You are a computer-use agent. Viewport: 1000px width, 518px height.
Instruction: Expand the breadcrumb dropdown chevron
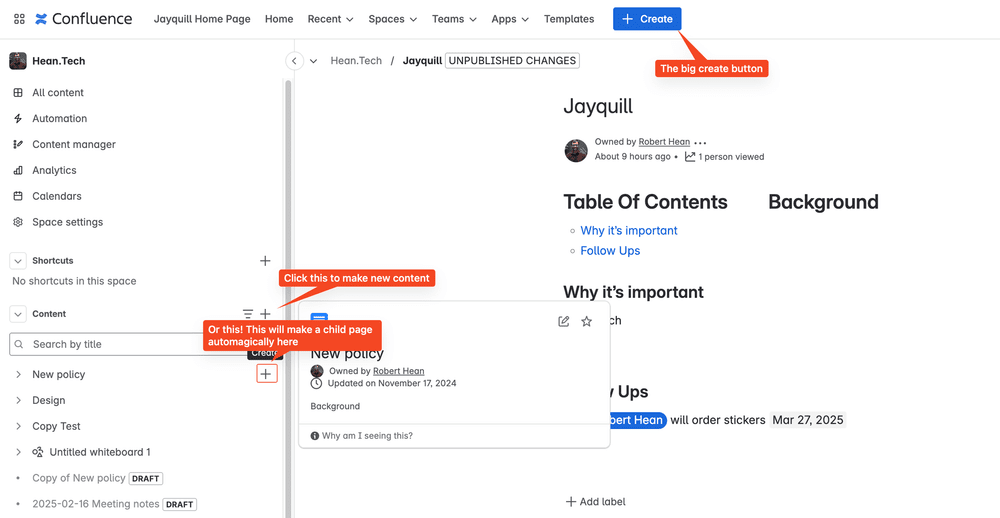tap(314, 61)
